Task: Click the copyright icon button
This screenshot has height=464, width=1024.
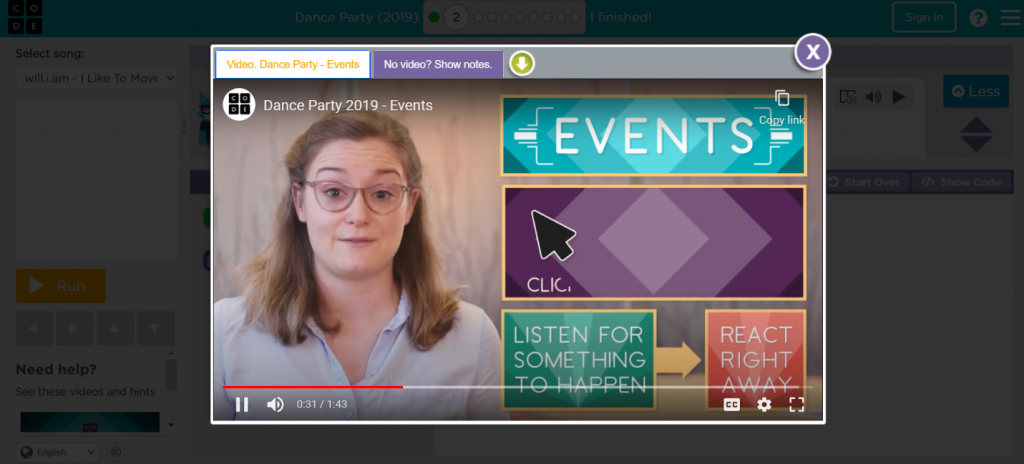Action: 116,452
